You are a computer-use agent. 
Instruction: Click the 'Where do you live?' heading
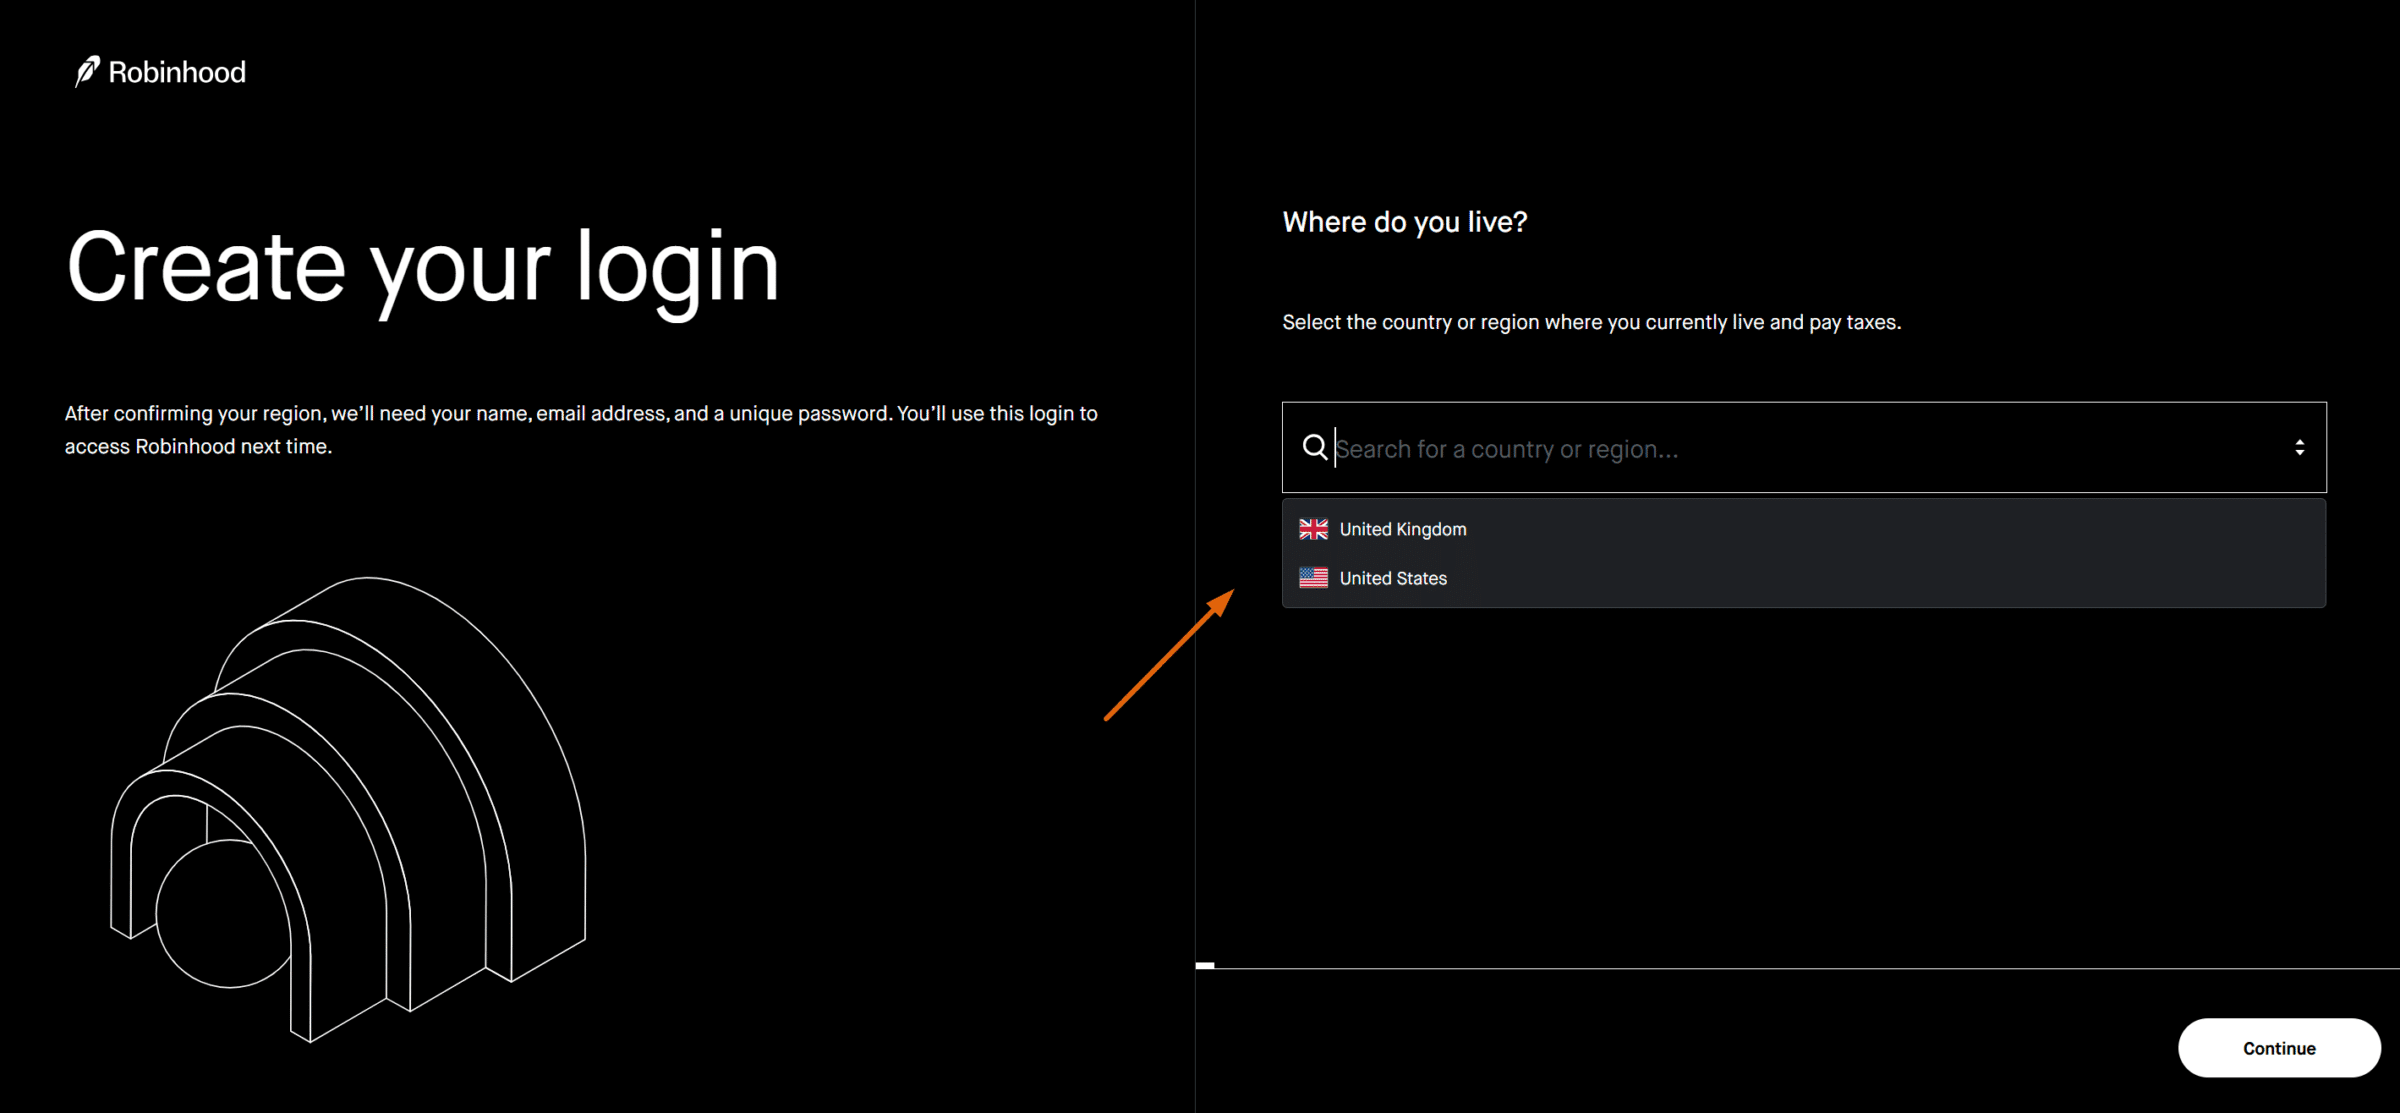tap(1404, 222)
